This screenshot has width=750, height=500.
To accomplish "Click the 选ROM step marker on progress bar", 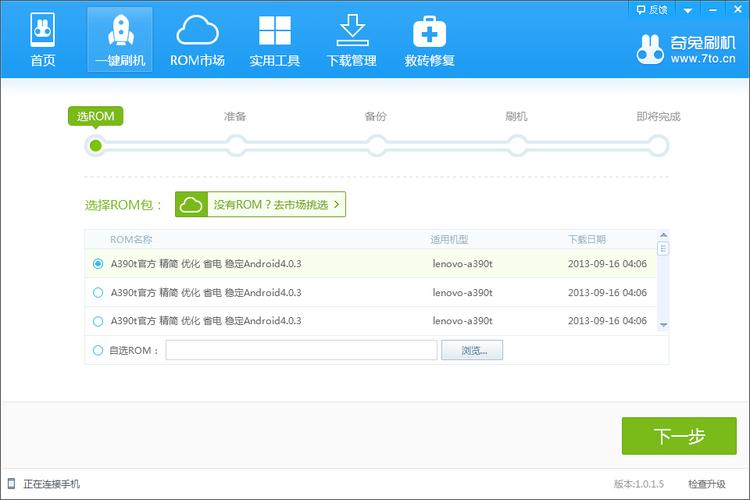I will tap(96, 146).
